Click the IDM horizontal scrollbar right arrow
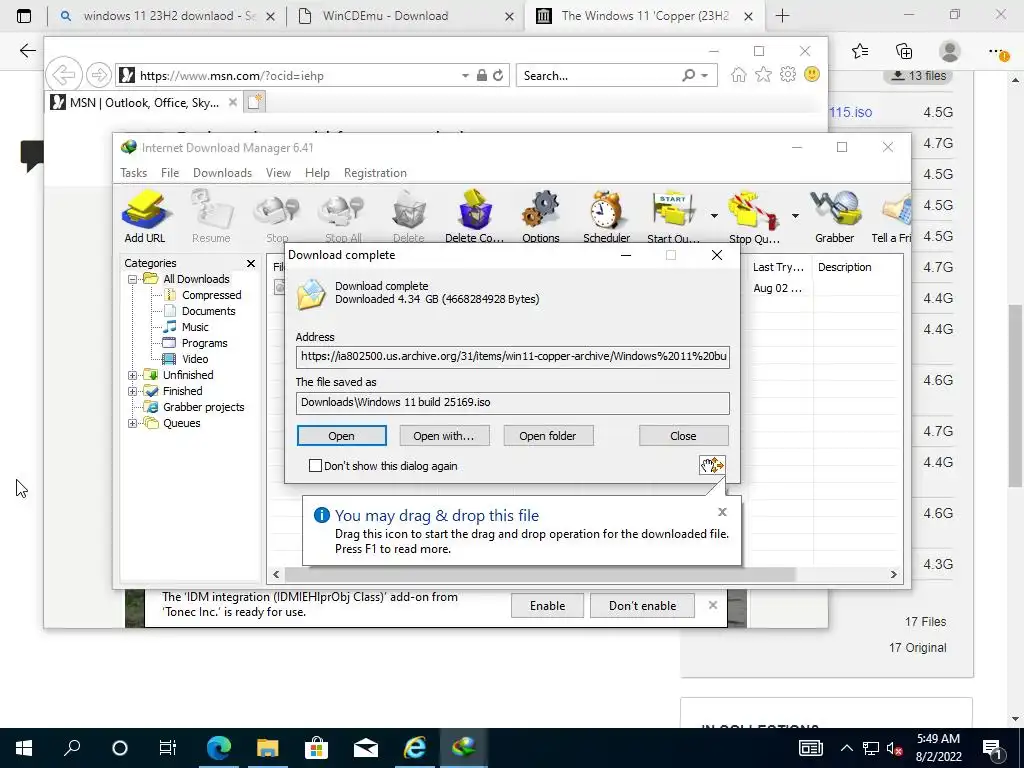 point(893,574)
